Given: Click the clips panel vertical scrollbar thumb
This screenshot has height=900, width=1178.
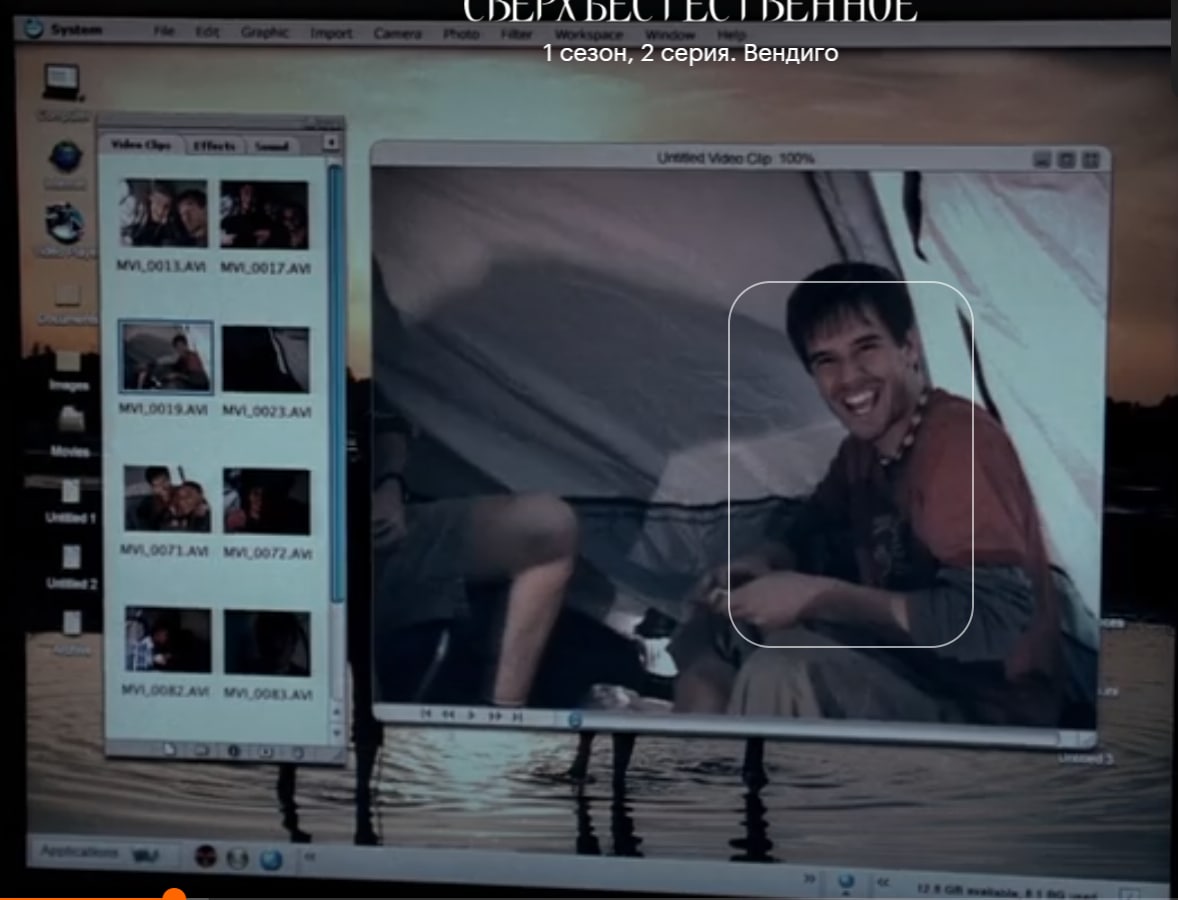Looking at the screenshot, I should (336, 383).
